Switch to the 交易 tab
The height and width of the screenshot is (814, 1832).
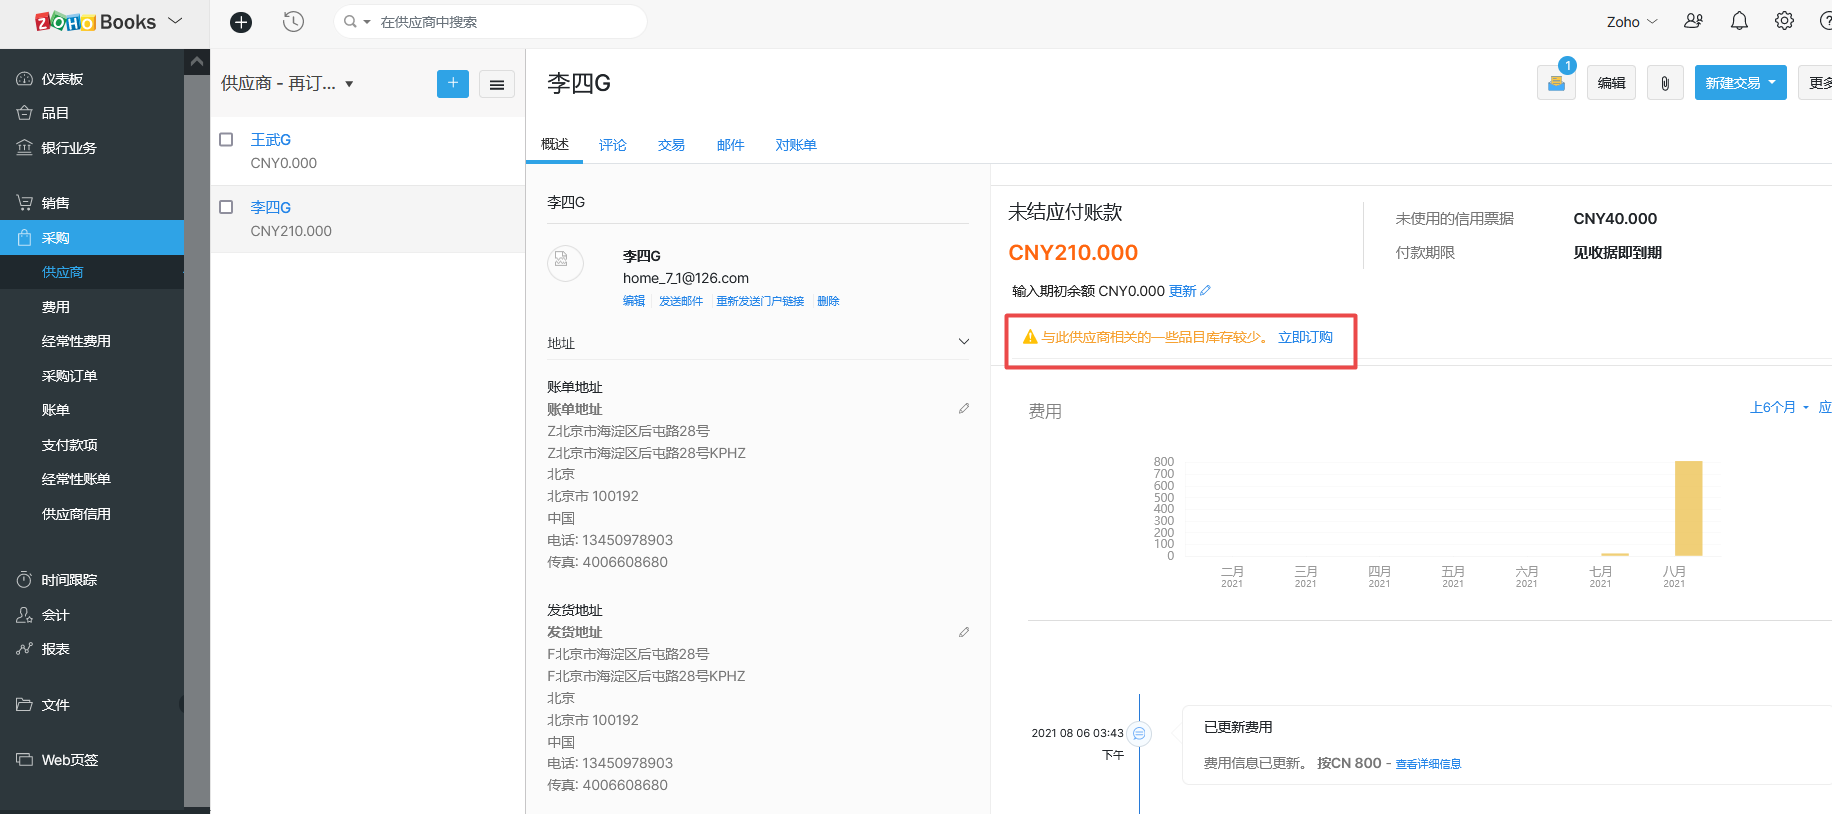coord(671,145)
